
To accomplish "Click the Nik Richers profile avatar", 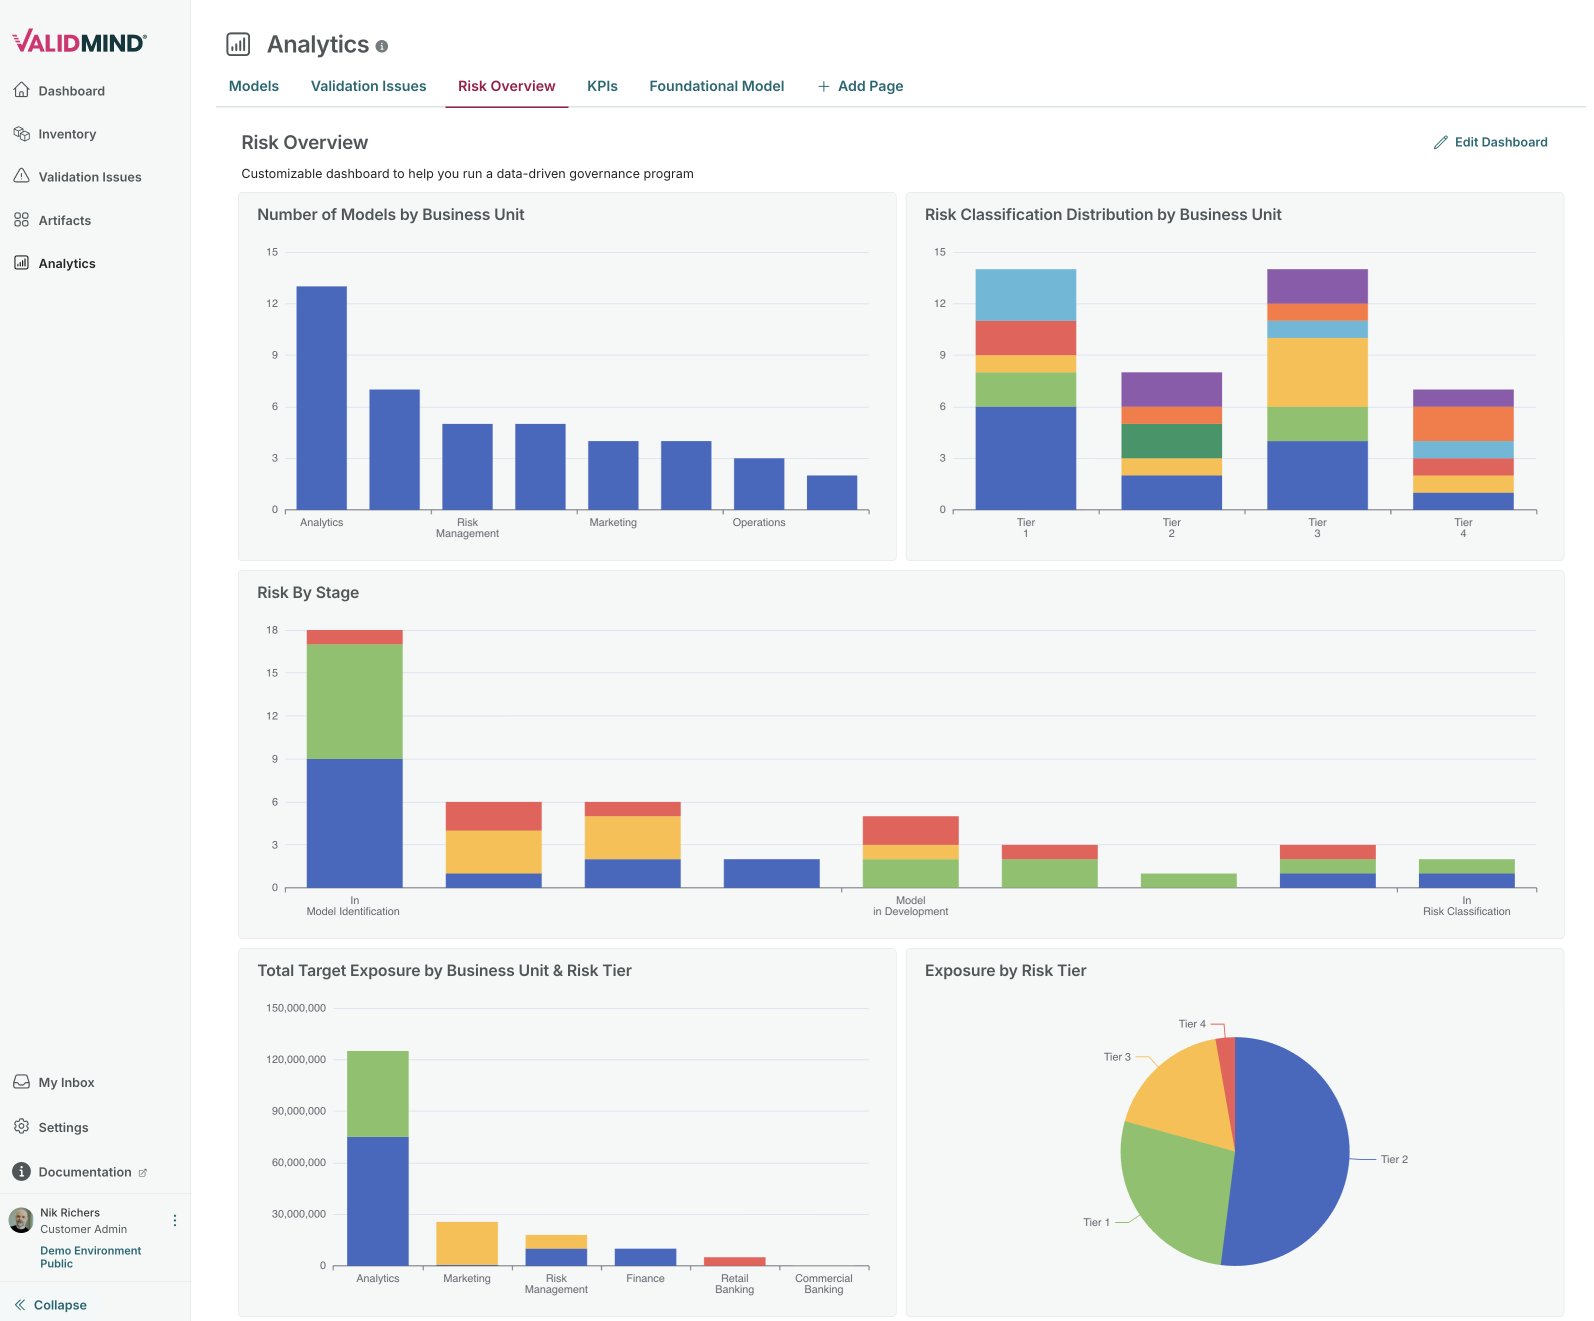I will click(21, 1220).
